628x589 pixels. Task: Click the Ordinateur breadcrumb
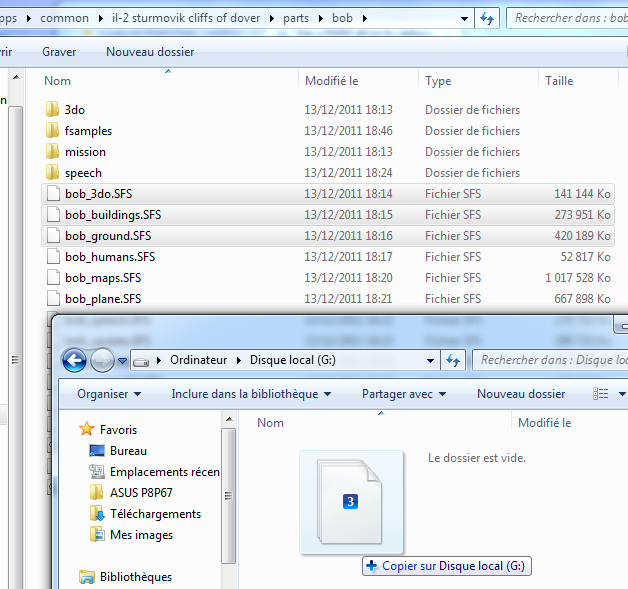[199, 360]
